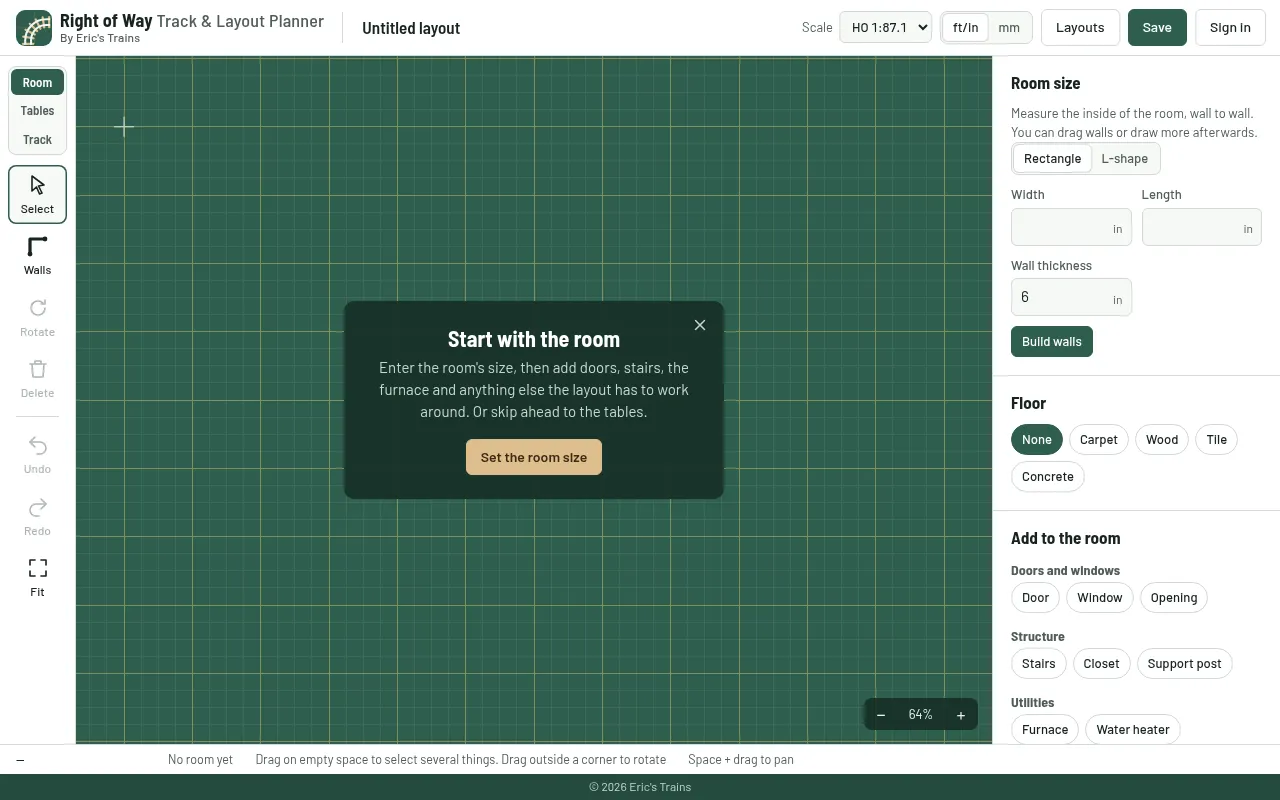Add a Closet to the room
Viewport: 1280px width, 800px height.
pos(1102,664)
